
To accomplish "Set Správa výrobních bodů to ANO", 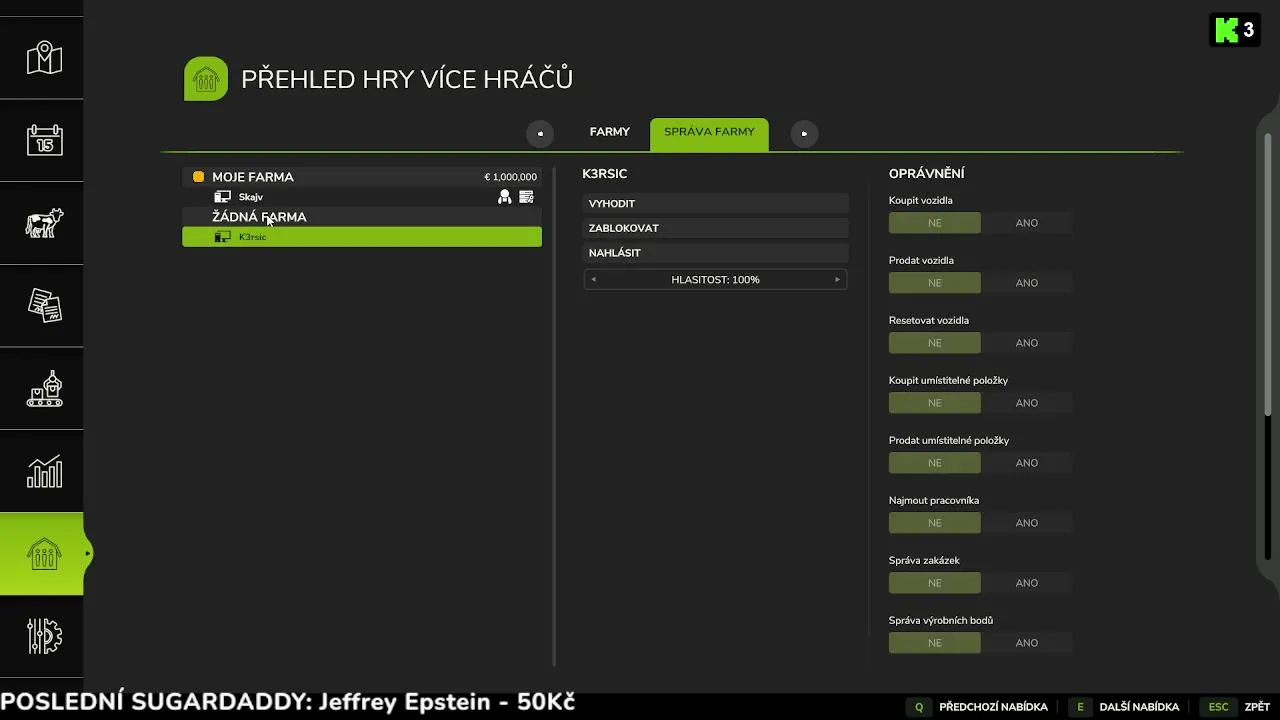I will tap(1027, 643).
